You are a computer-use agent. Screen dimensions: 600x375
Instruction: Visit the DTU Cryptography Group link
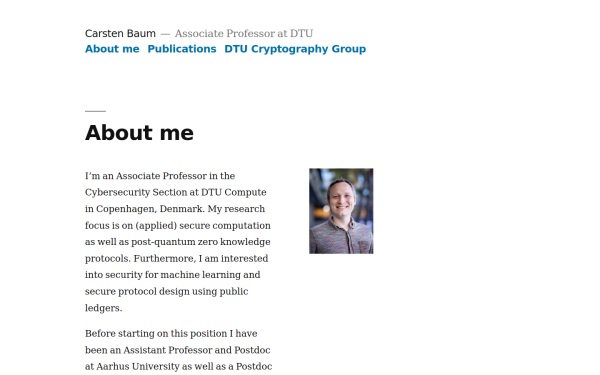295,49
